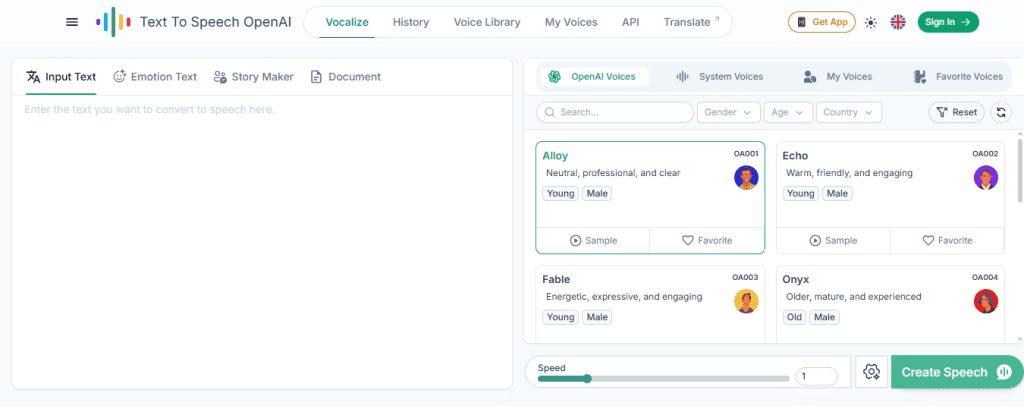Click the Male tag on Echo
This screenshot has width=1024, height=406.
point(837,193)
